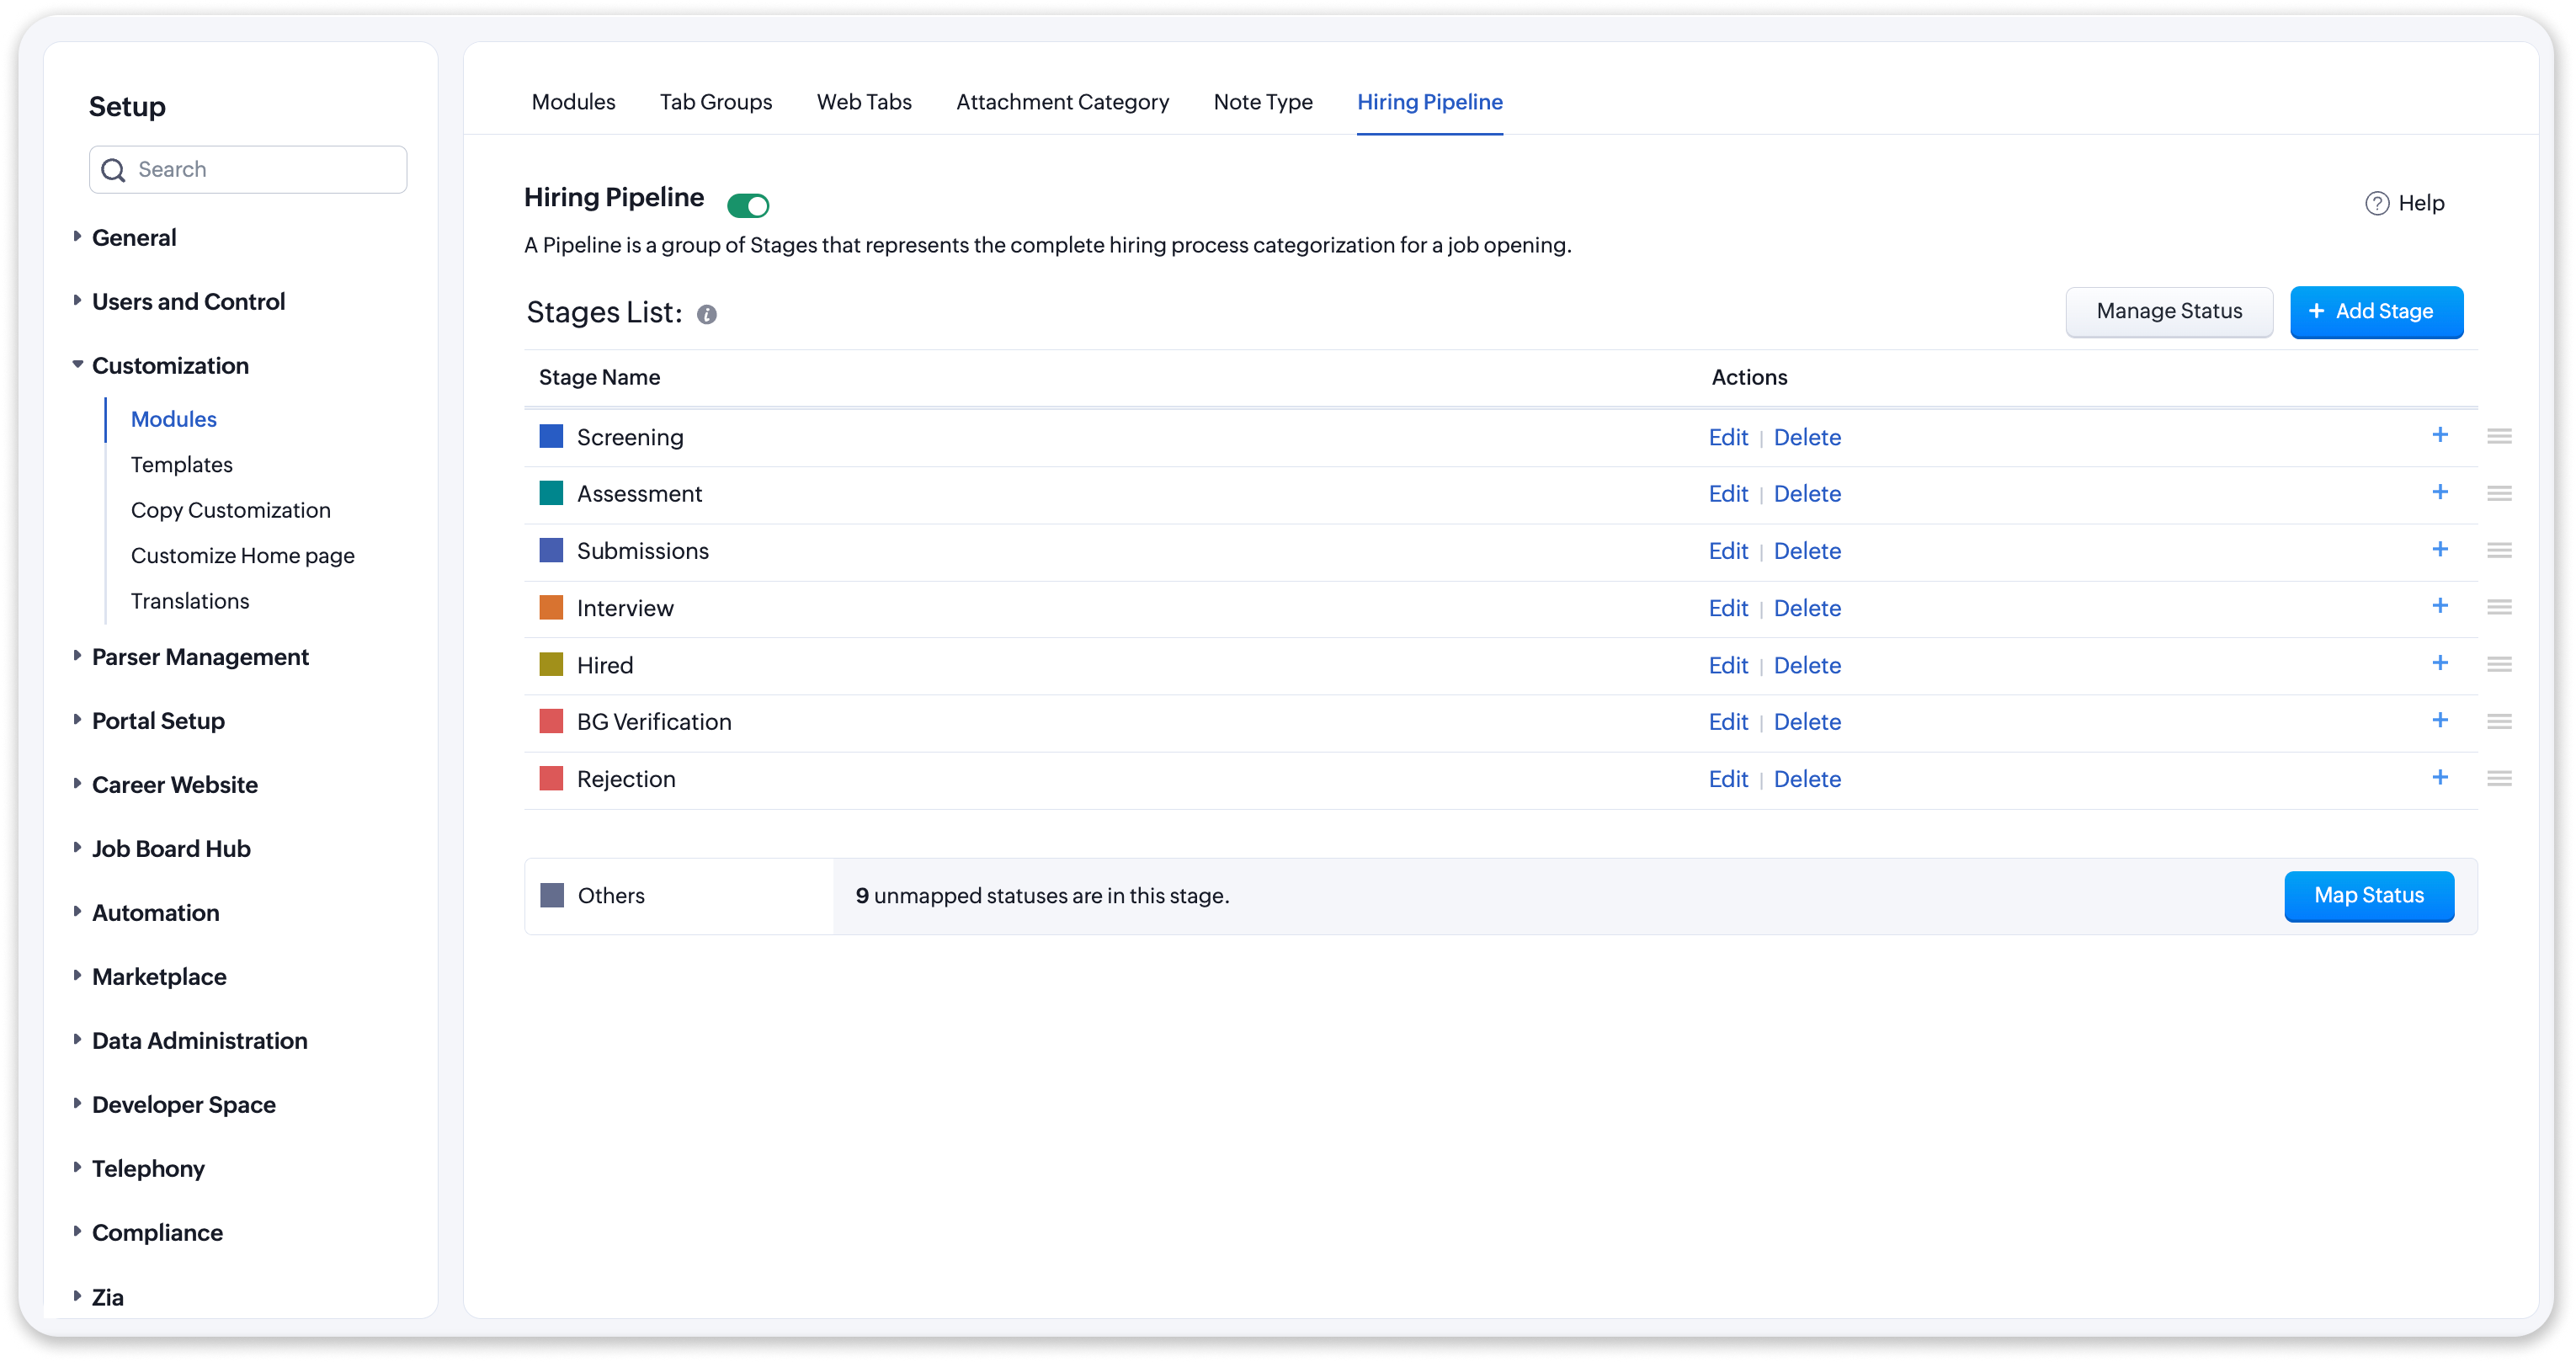Expand the Marketplace section
Image resolution: width=2576 pixels, height=1362 pixels.
pos(77,975)
